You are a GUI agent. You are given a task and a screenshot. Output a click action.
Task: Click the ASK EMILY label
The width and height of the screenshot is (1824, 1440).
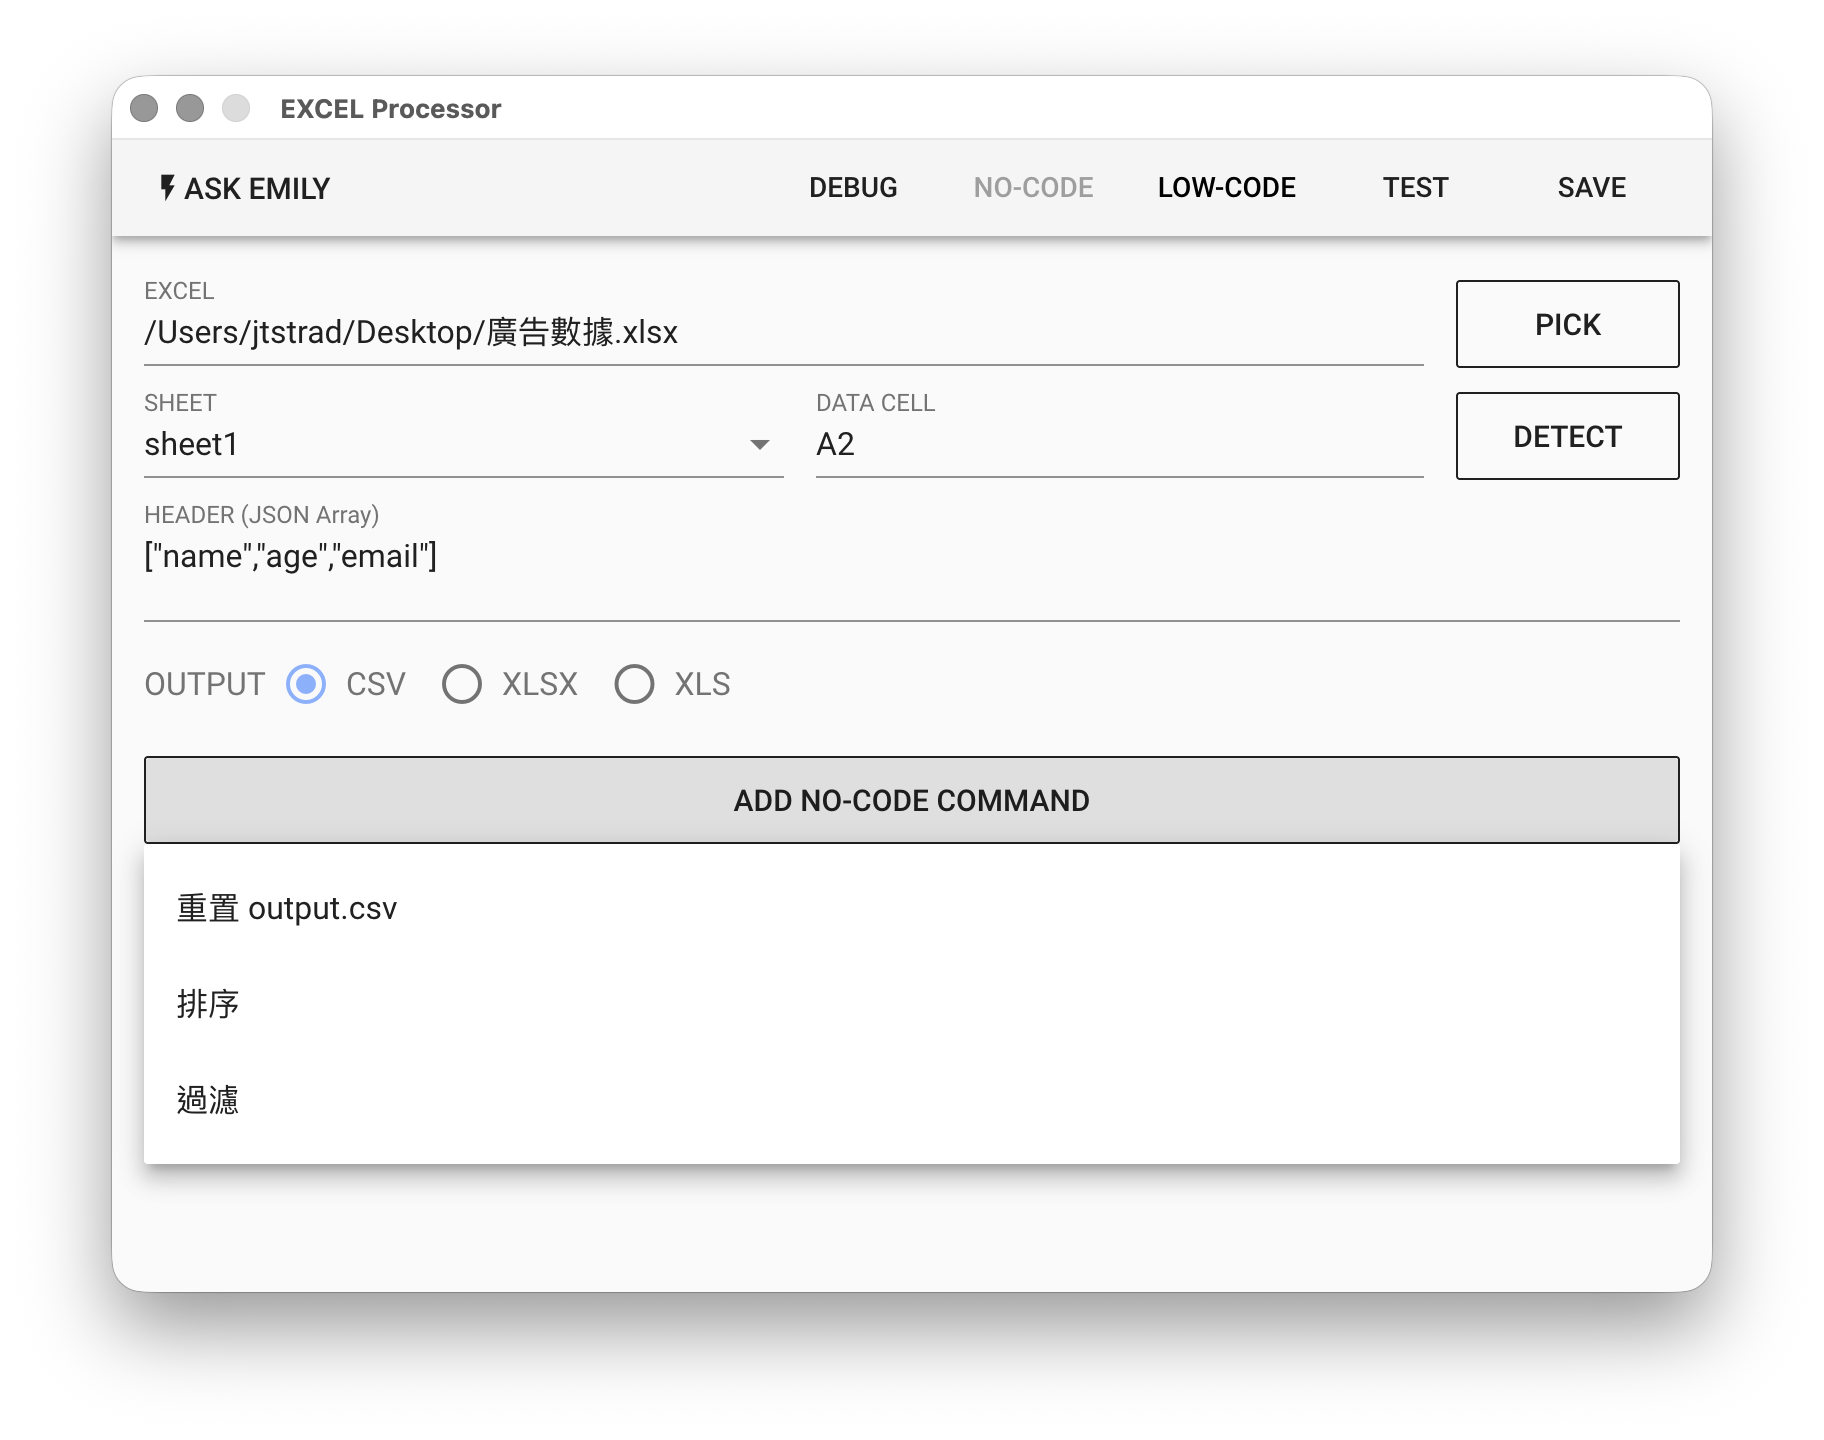pyautogui.click(x=257, y=188)
